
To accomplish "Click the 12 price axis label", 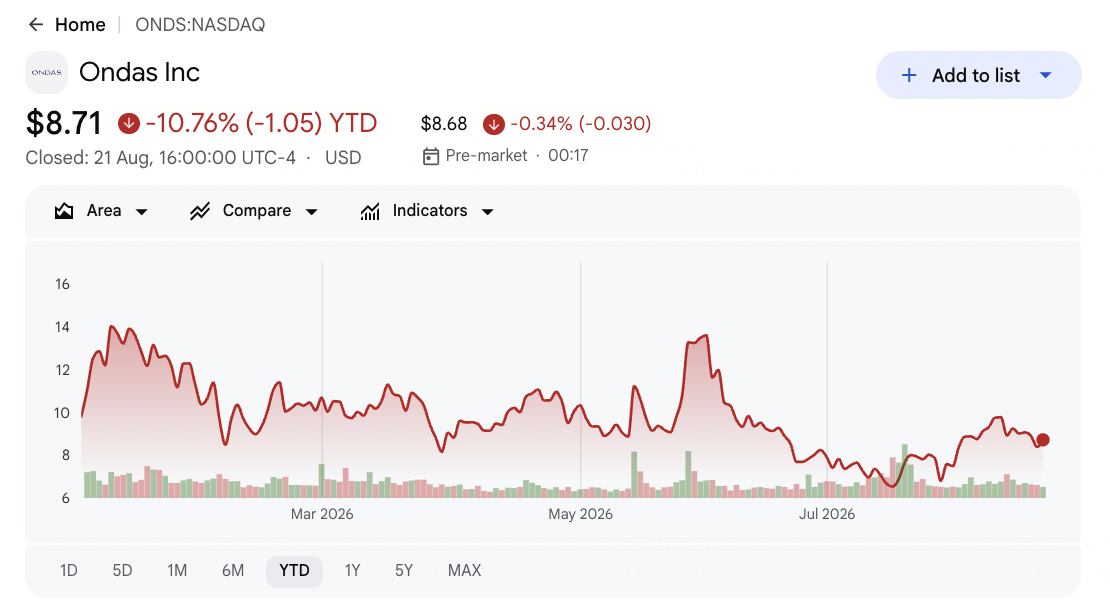I will 62,370.
